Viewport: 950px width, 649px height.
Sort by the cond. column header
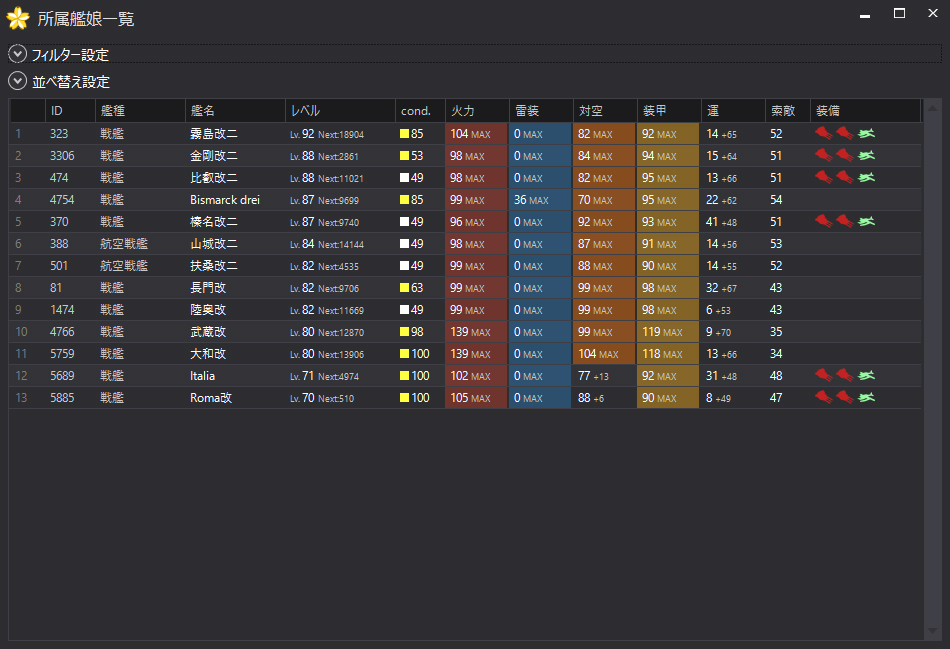[x=420, y=111]
